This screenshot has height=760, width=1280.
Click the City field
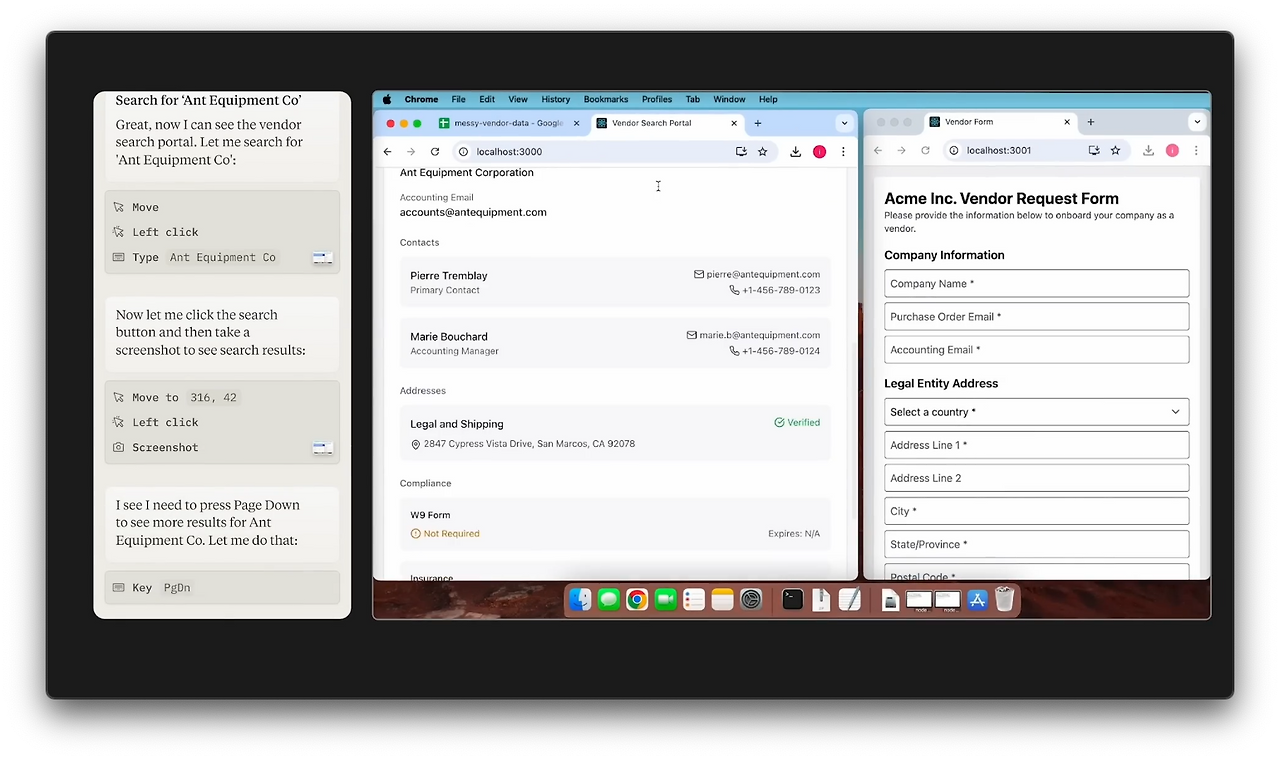[1037, 511]
